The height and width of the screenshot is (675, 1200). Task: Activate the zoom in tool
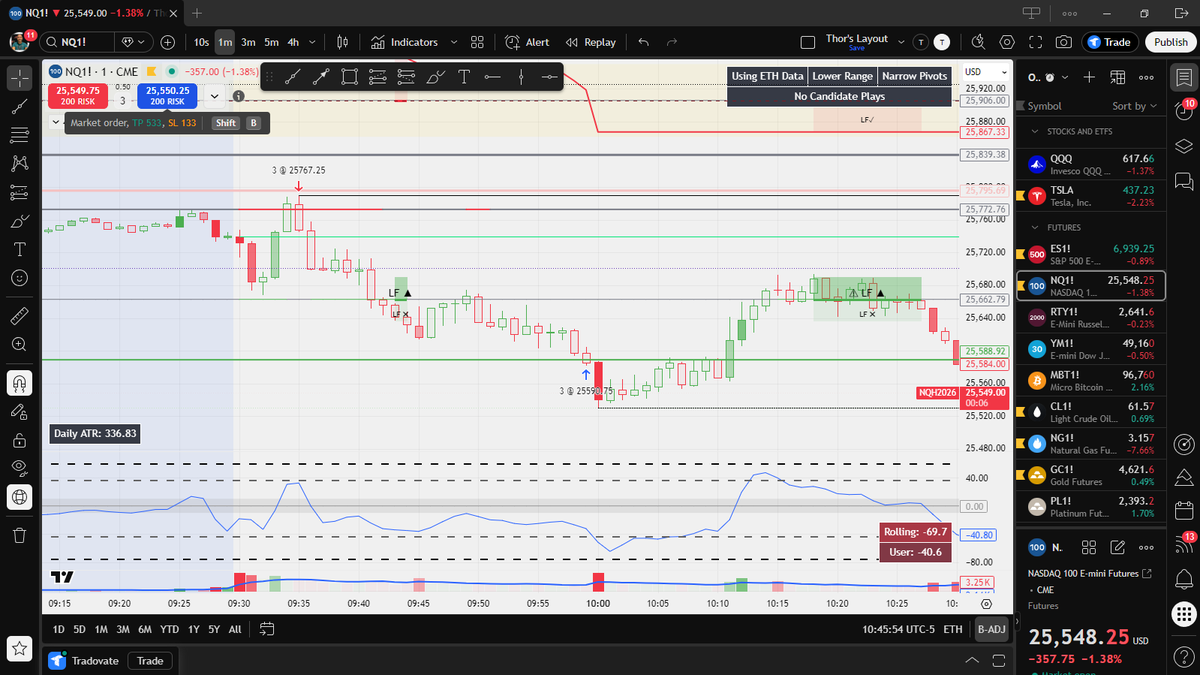(19, 344)
